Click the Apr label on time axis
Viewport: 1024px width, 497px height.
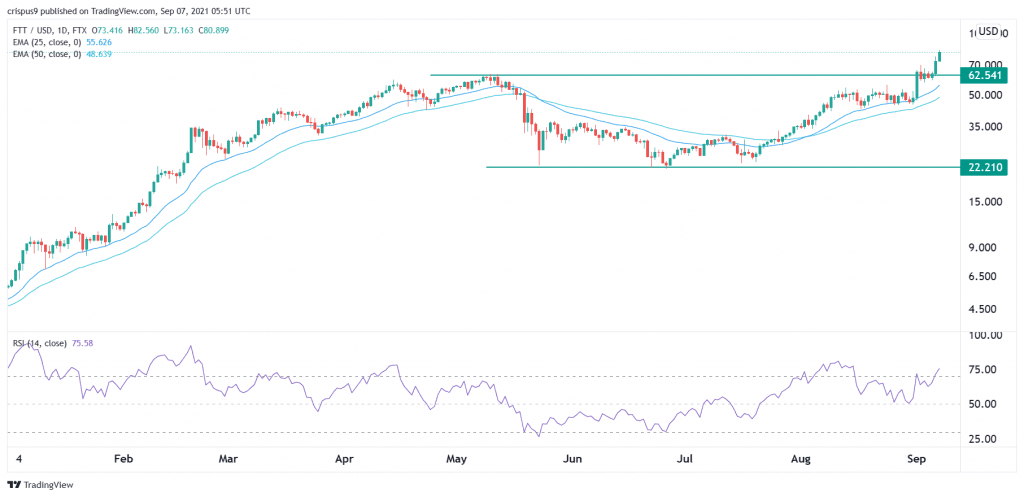tap(344, 460)
